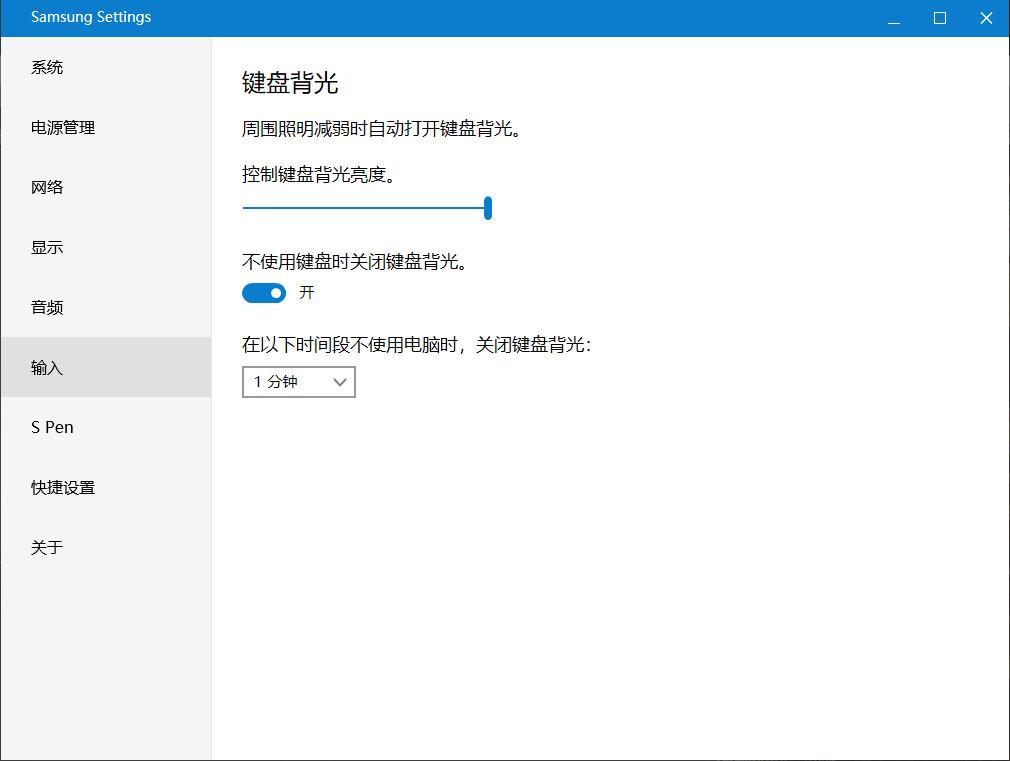Click the 键盘背光 page heading
This screenshot has width=1010, height=761.
[288, 83]
